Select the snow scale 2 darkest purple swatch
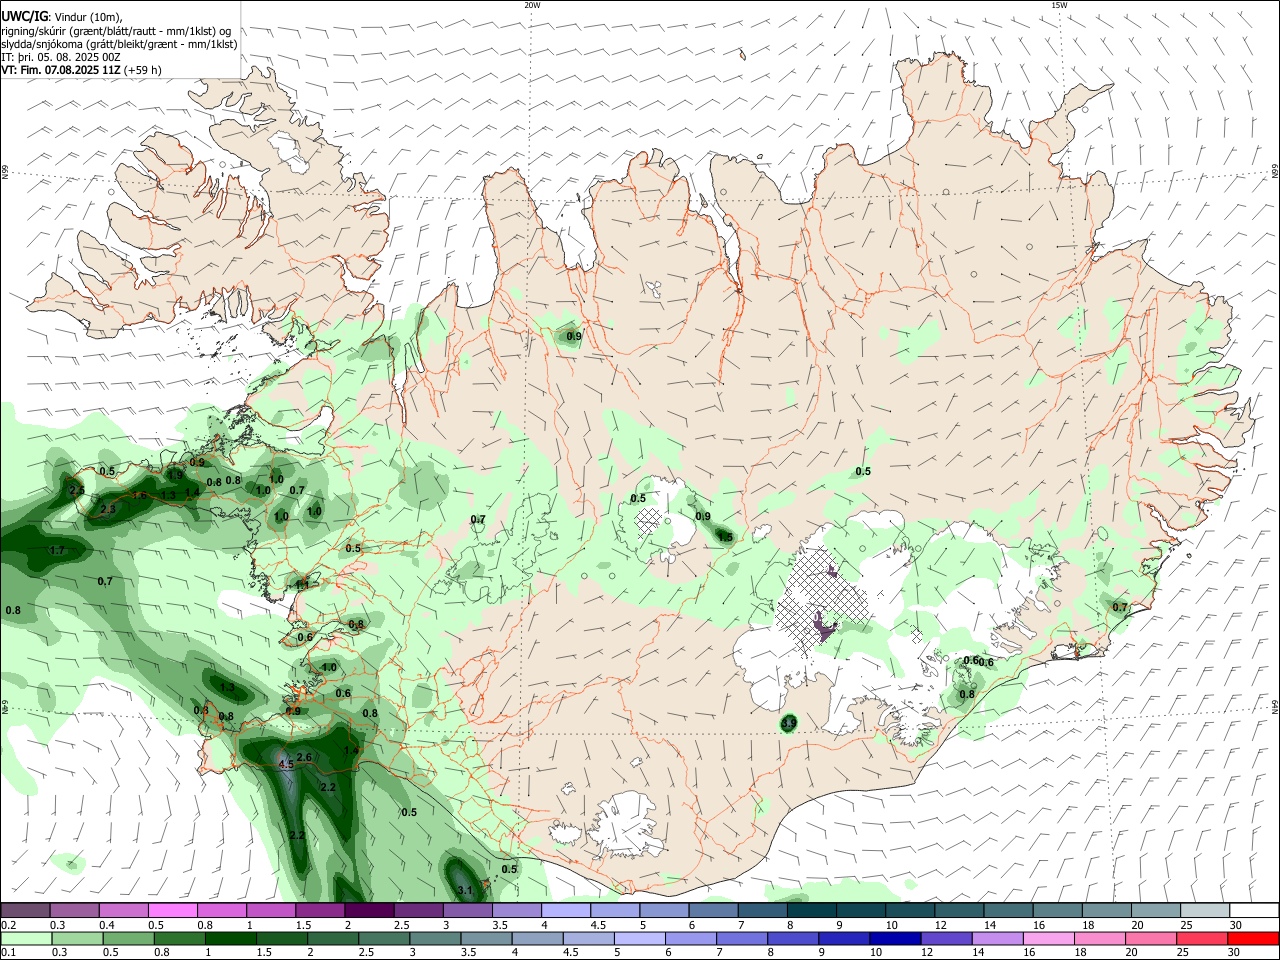 point(369,911)
